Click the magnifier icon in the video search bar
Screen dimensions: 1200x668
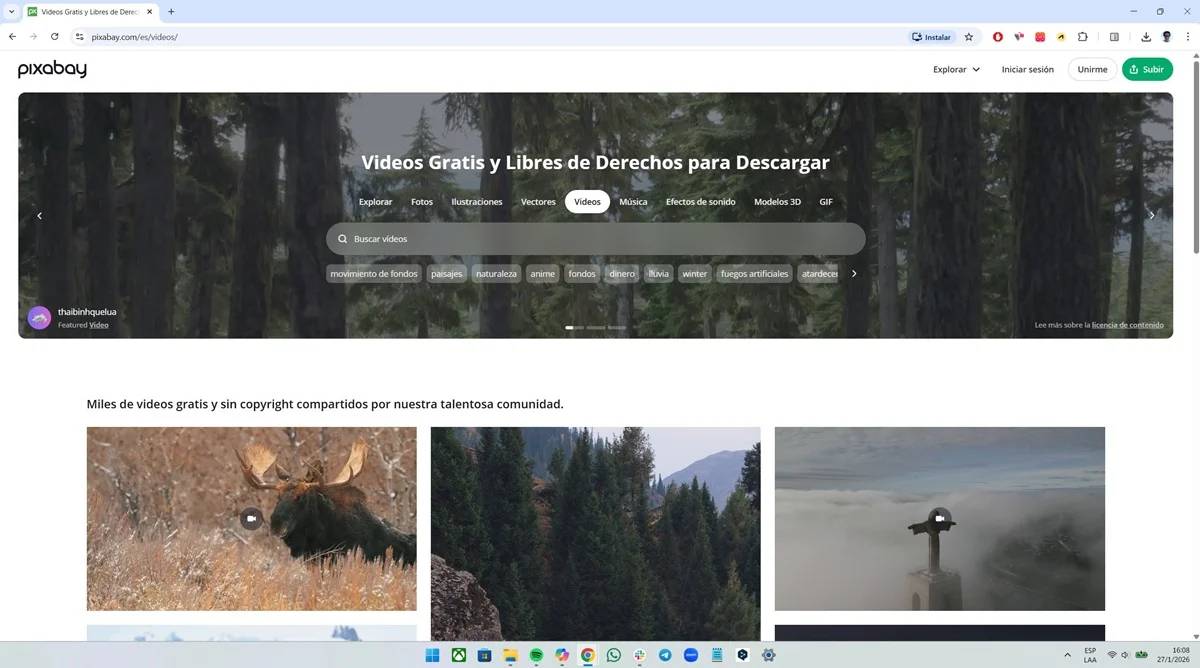tap(342, 238)
